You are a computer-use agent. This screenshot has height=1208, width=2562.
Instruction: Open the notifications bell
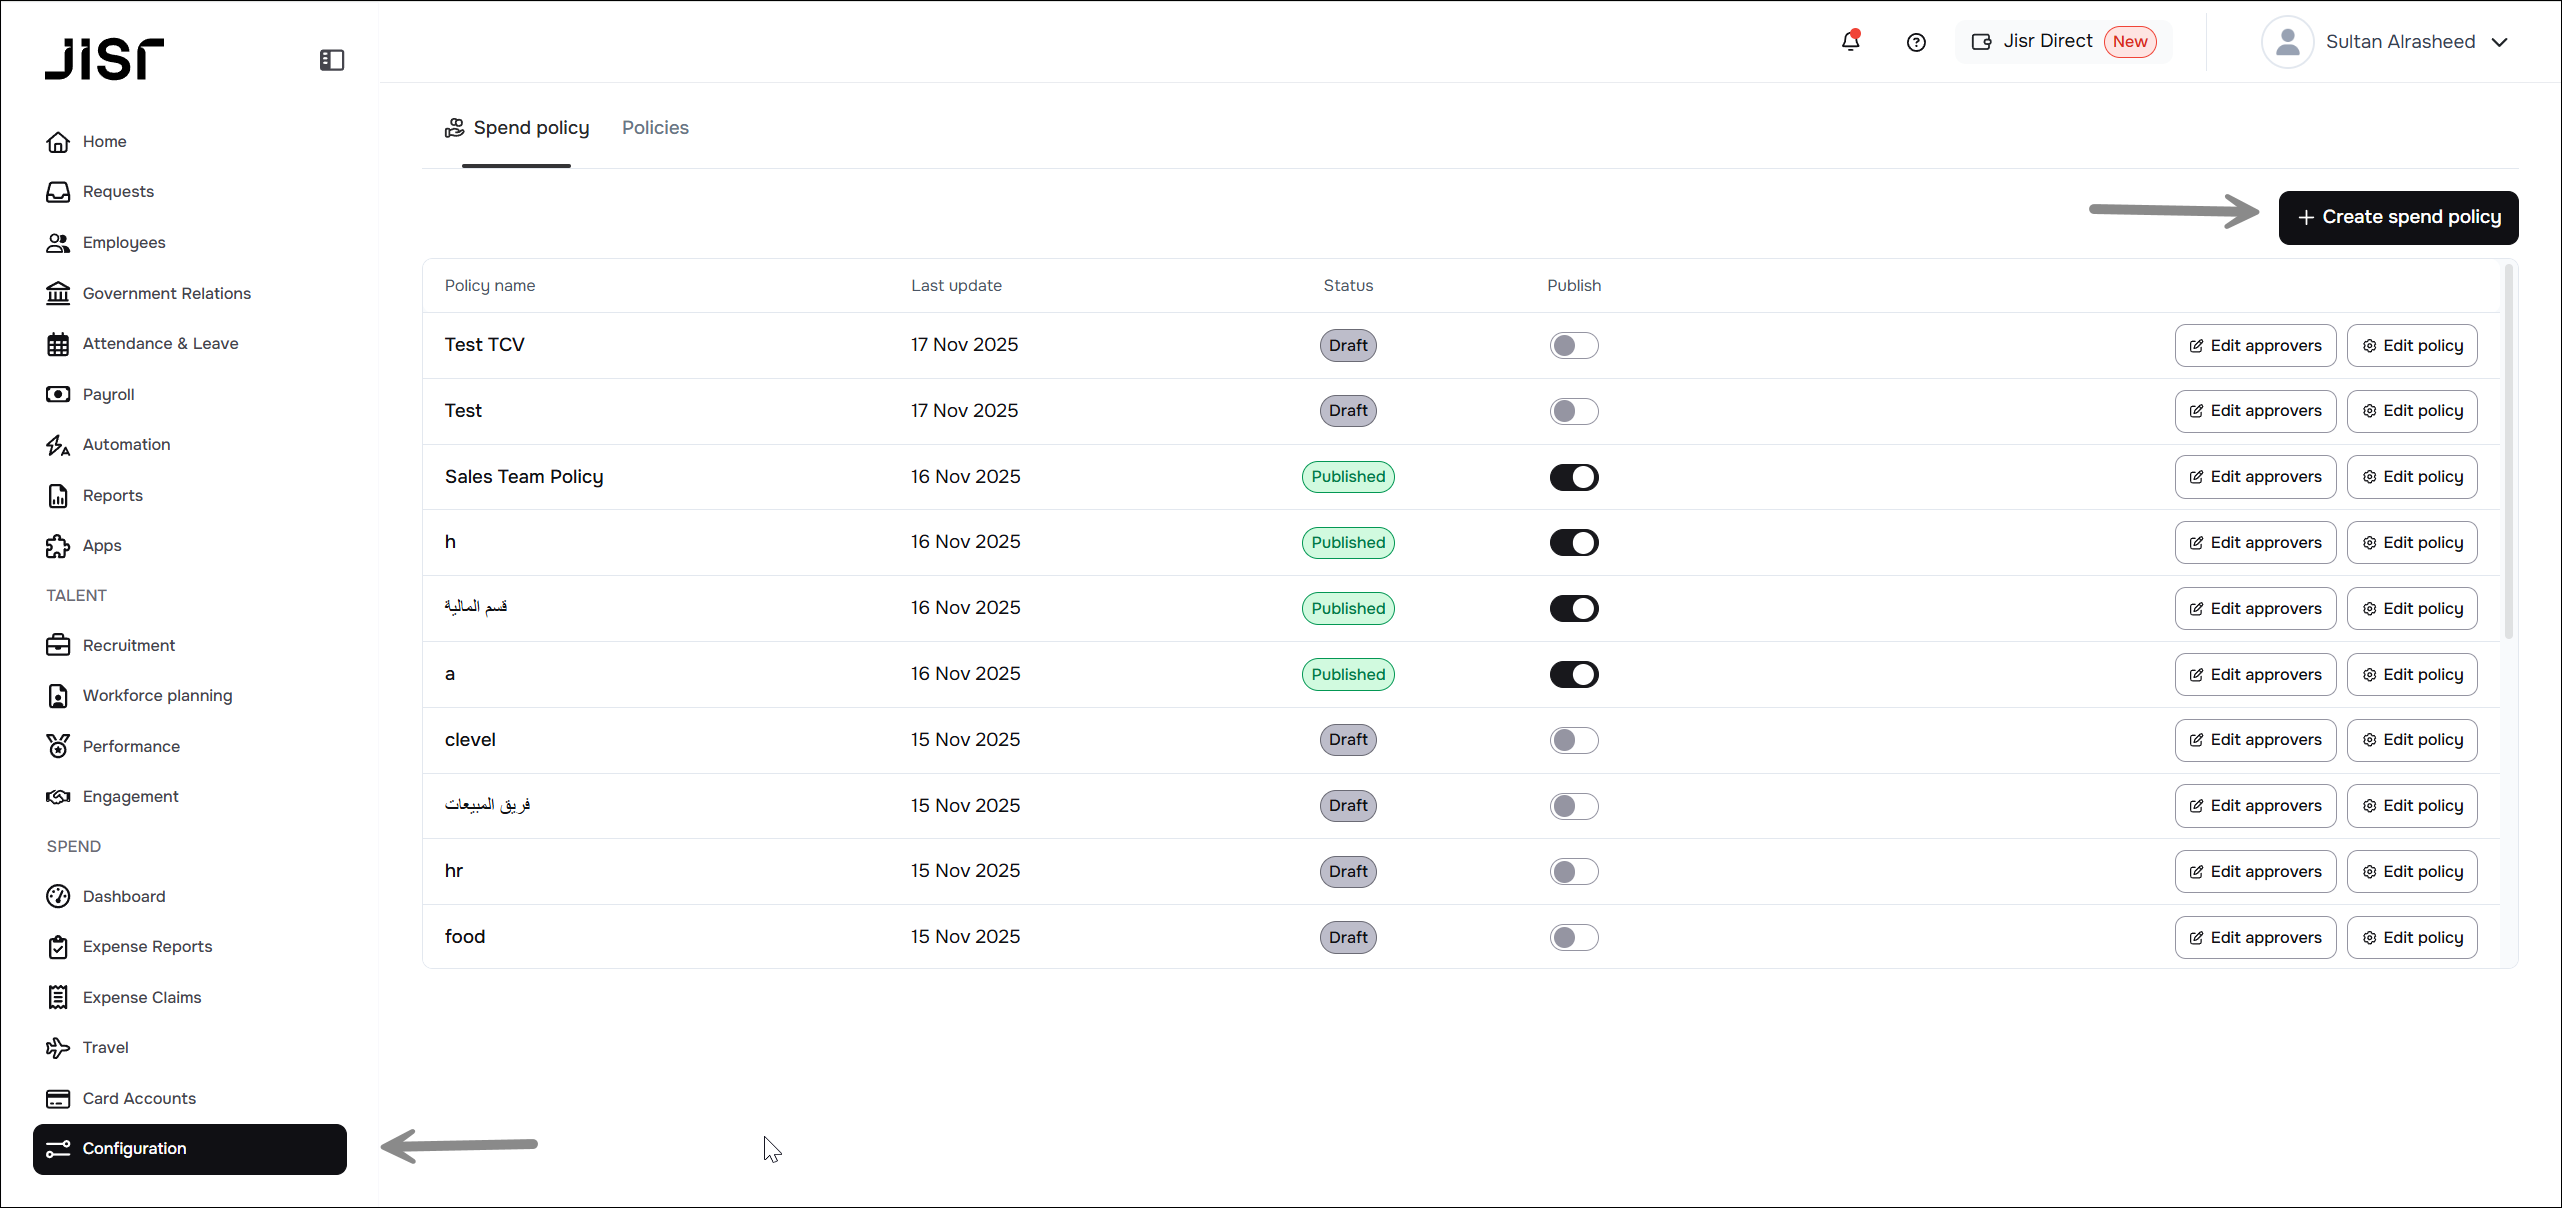(1850, 41)
